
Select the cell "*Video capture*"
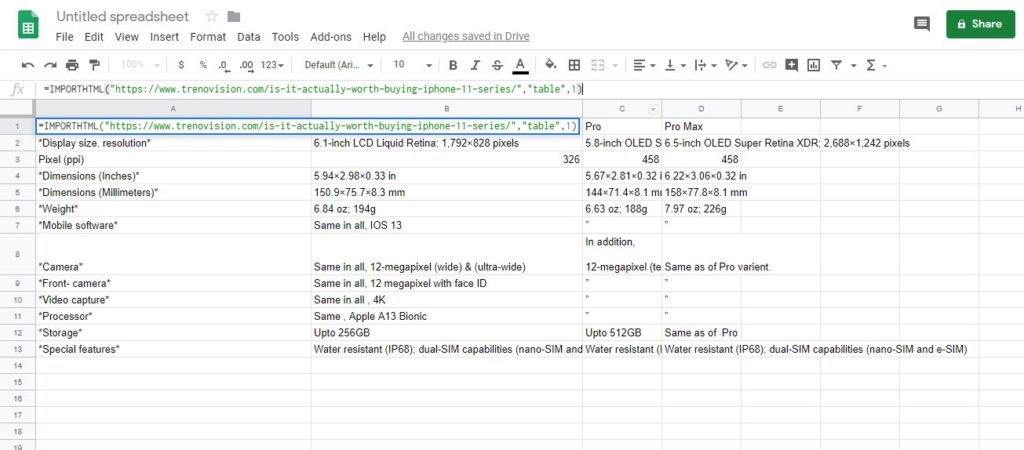[173, 300]
